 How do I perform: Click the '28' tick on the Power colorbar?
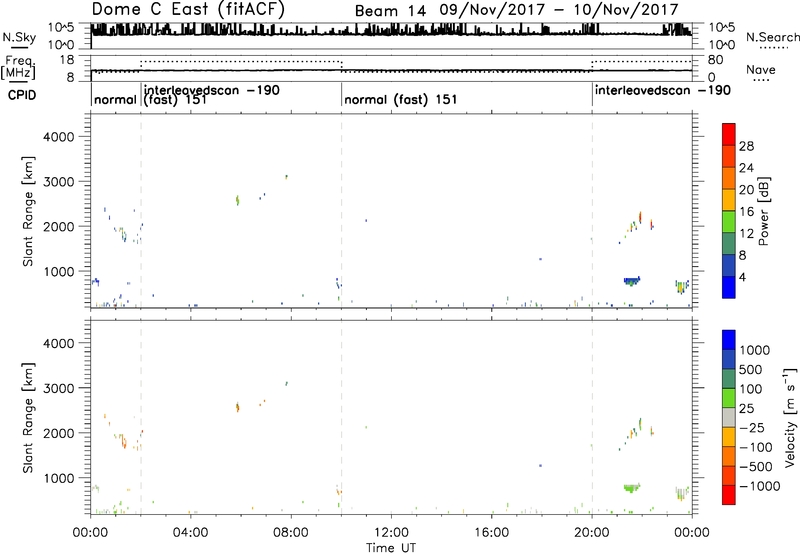[746, 146]
